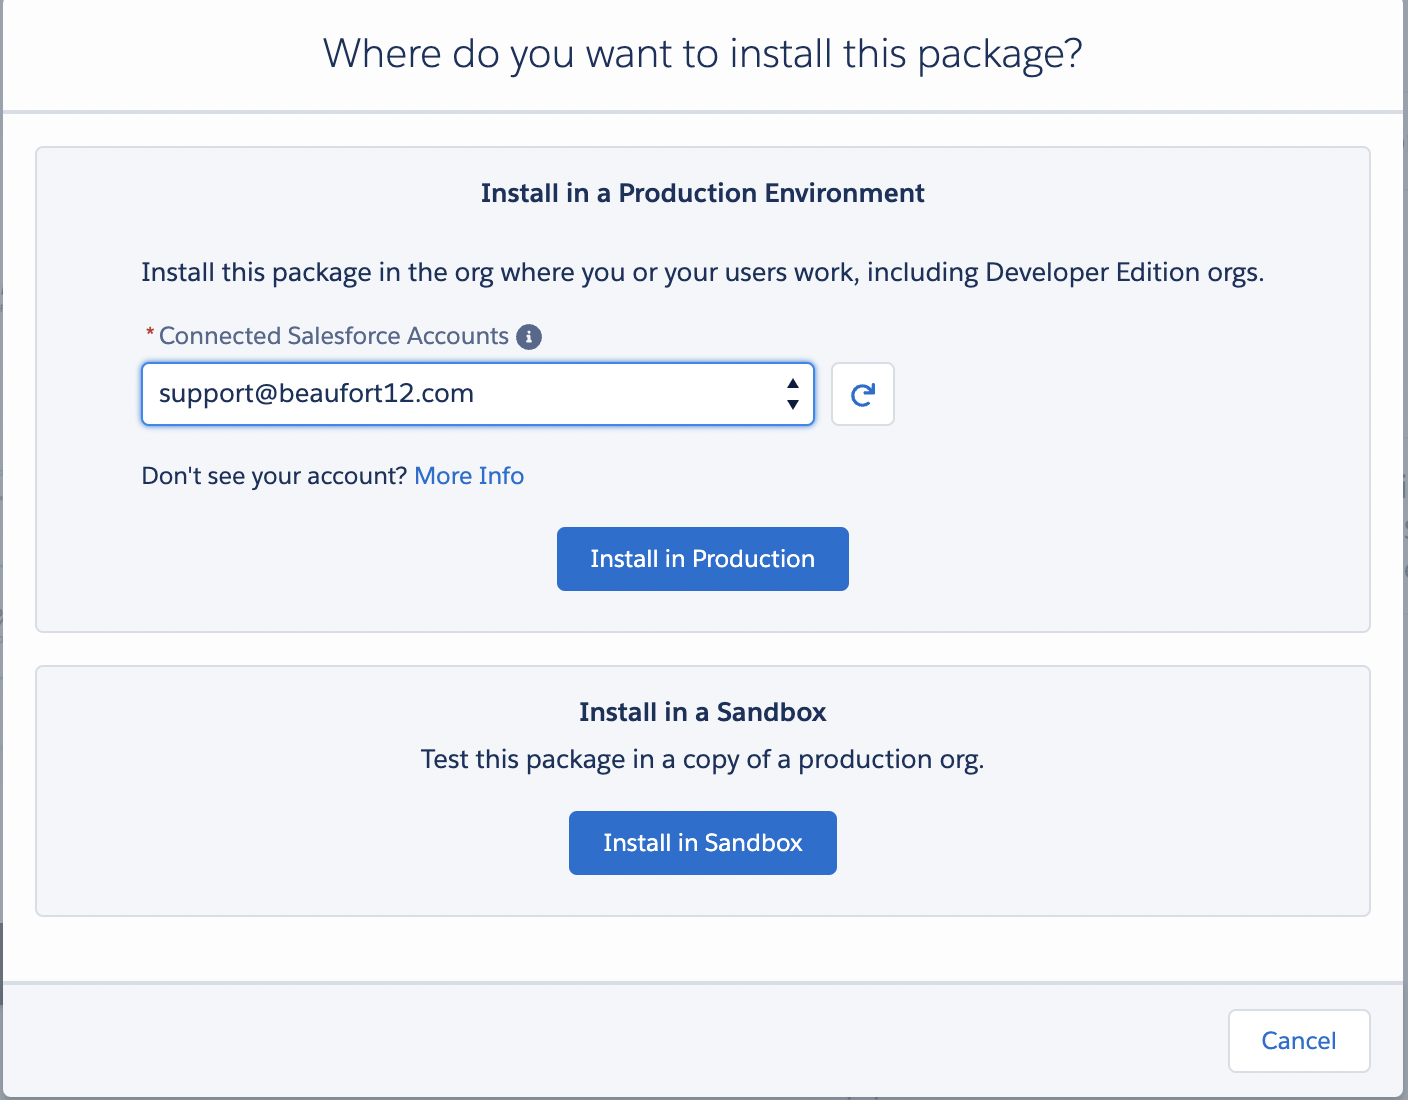Click the circular refresh arrow button
The image size is (1408, 1100).
tap(862, 393)
